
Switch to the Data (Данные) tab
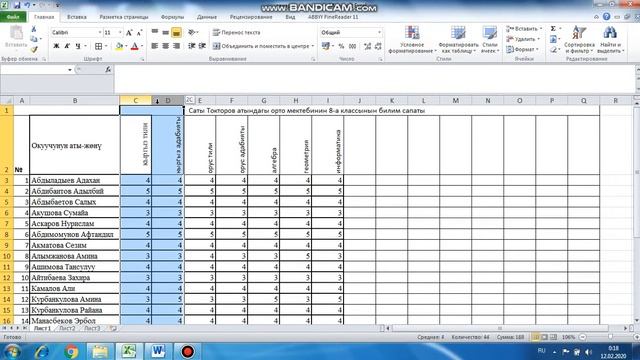tap(207, 17)
